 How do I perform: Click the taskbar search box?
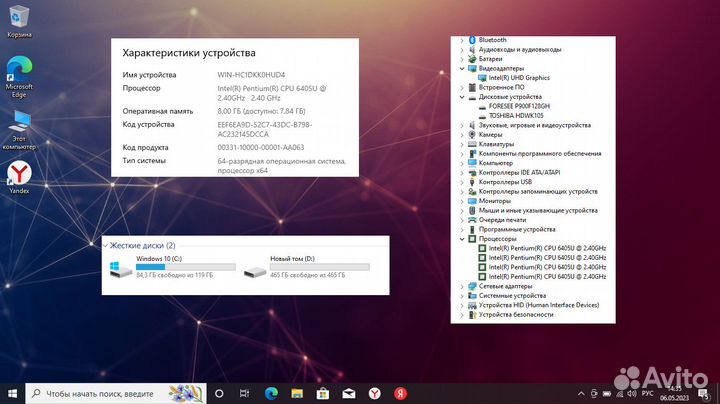116,393
